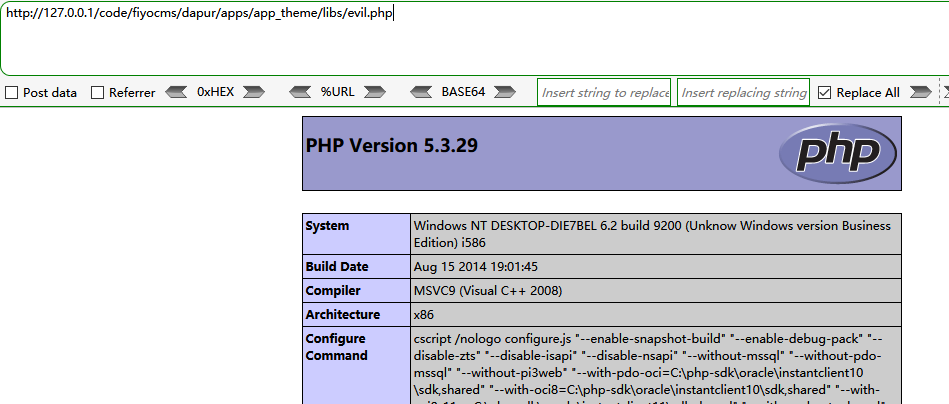Viewport: 949px width, 404px height.
Task: Click the 'cscript /nologo configure.js' command text
Action: 492,338
